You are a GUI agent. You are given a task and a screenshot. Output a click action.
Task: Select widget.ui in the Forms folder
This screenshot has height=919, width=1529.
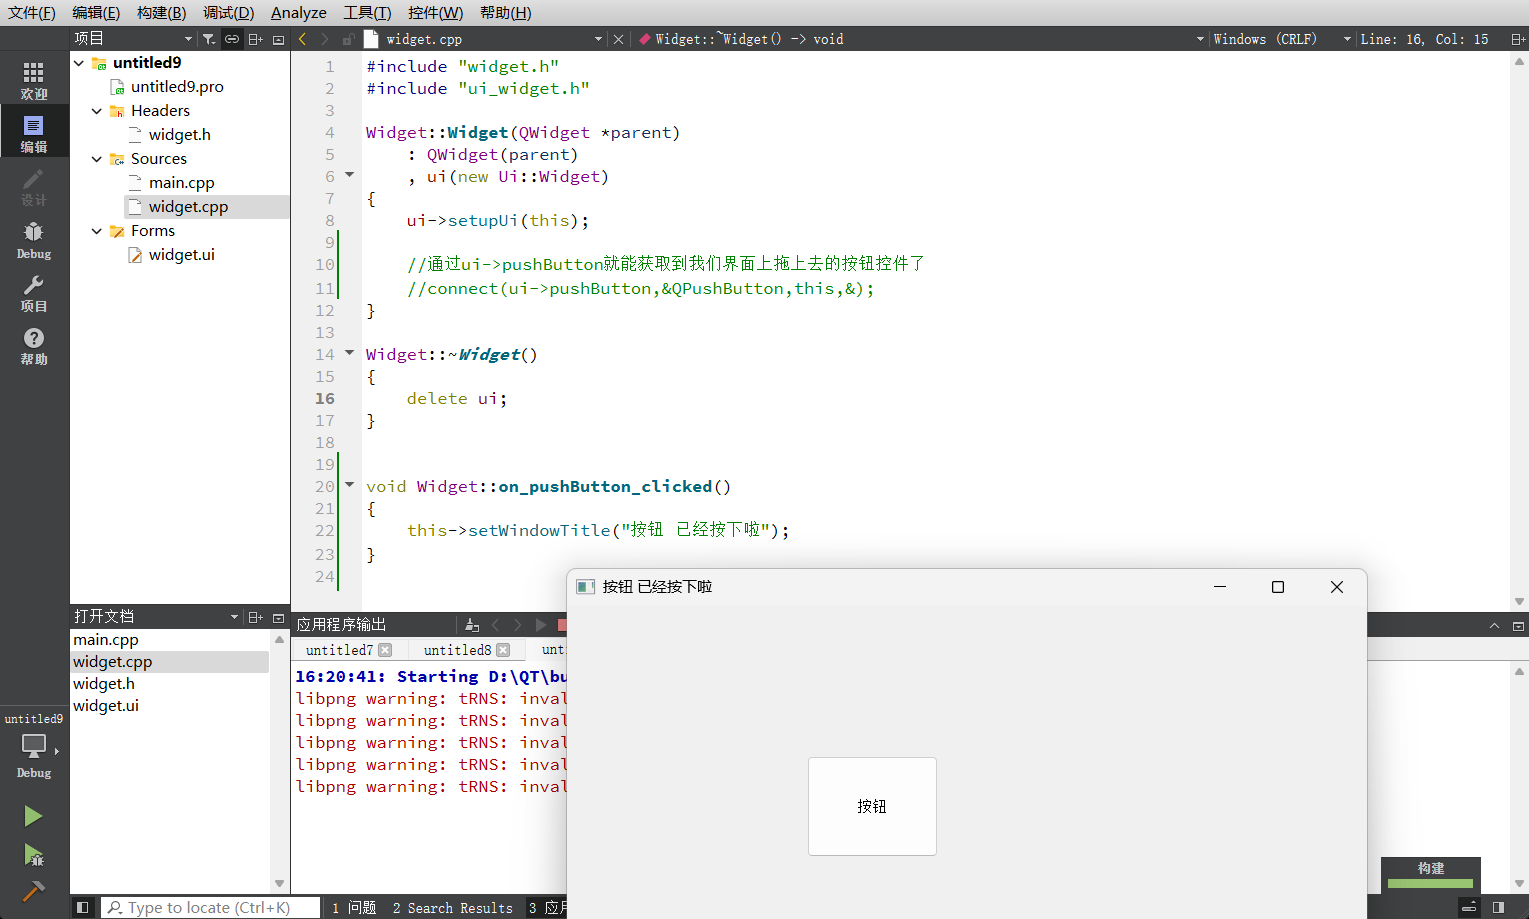pos(181,254)
